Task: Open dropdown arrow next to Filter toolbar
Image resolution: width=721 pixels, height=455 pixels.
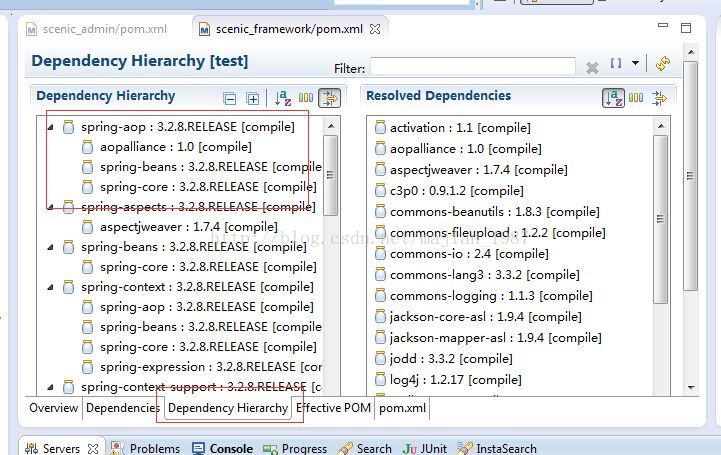Action: click(635, 63)
